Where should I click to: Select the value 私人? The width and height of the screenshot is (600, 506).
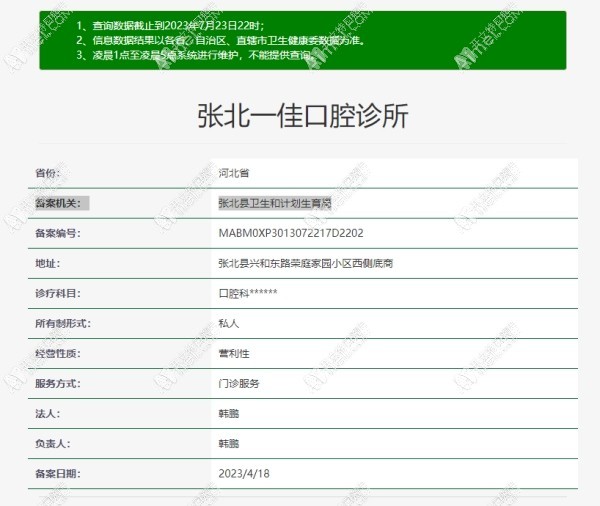[229, 323]
